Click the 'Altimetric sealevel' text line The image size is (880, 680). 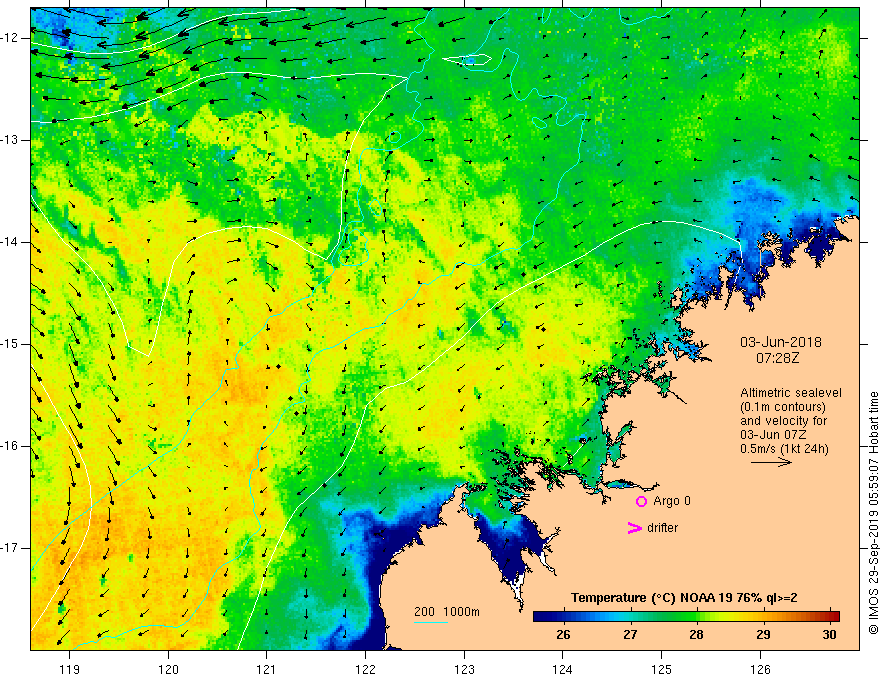[x=791, y=393]
